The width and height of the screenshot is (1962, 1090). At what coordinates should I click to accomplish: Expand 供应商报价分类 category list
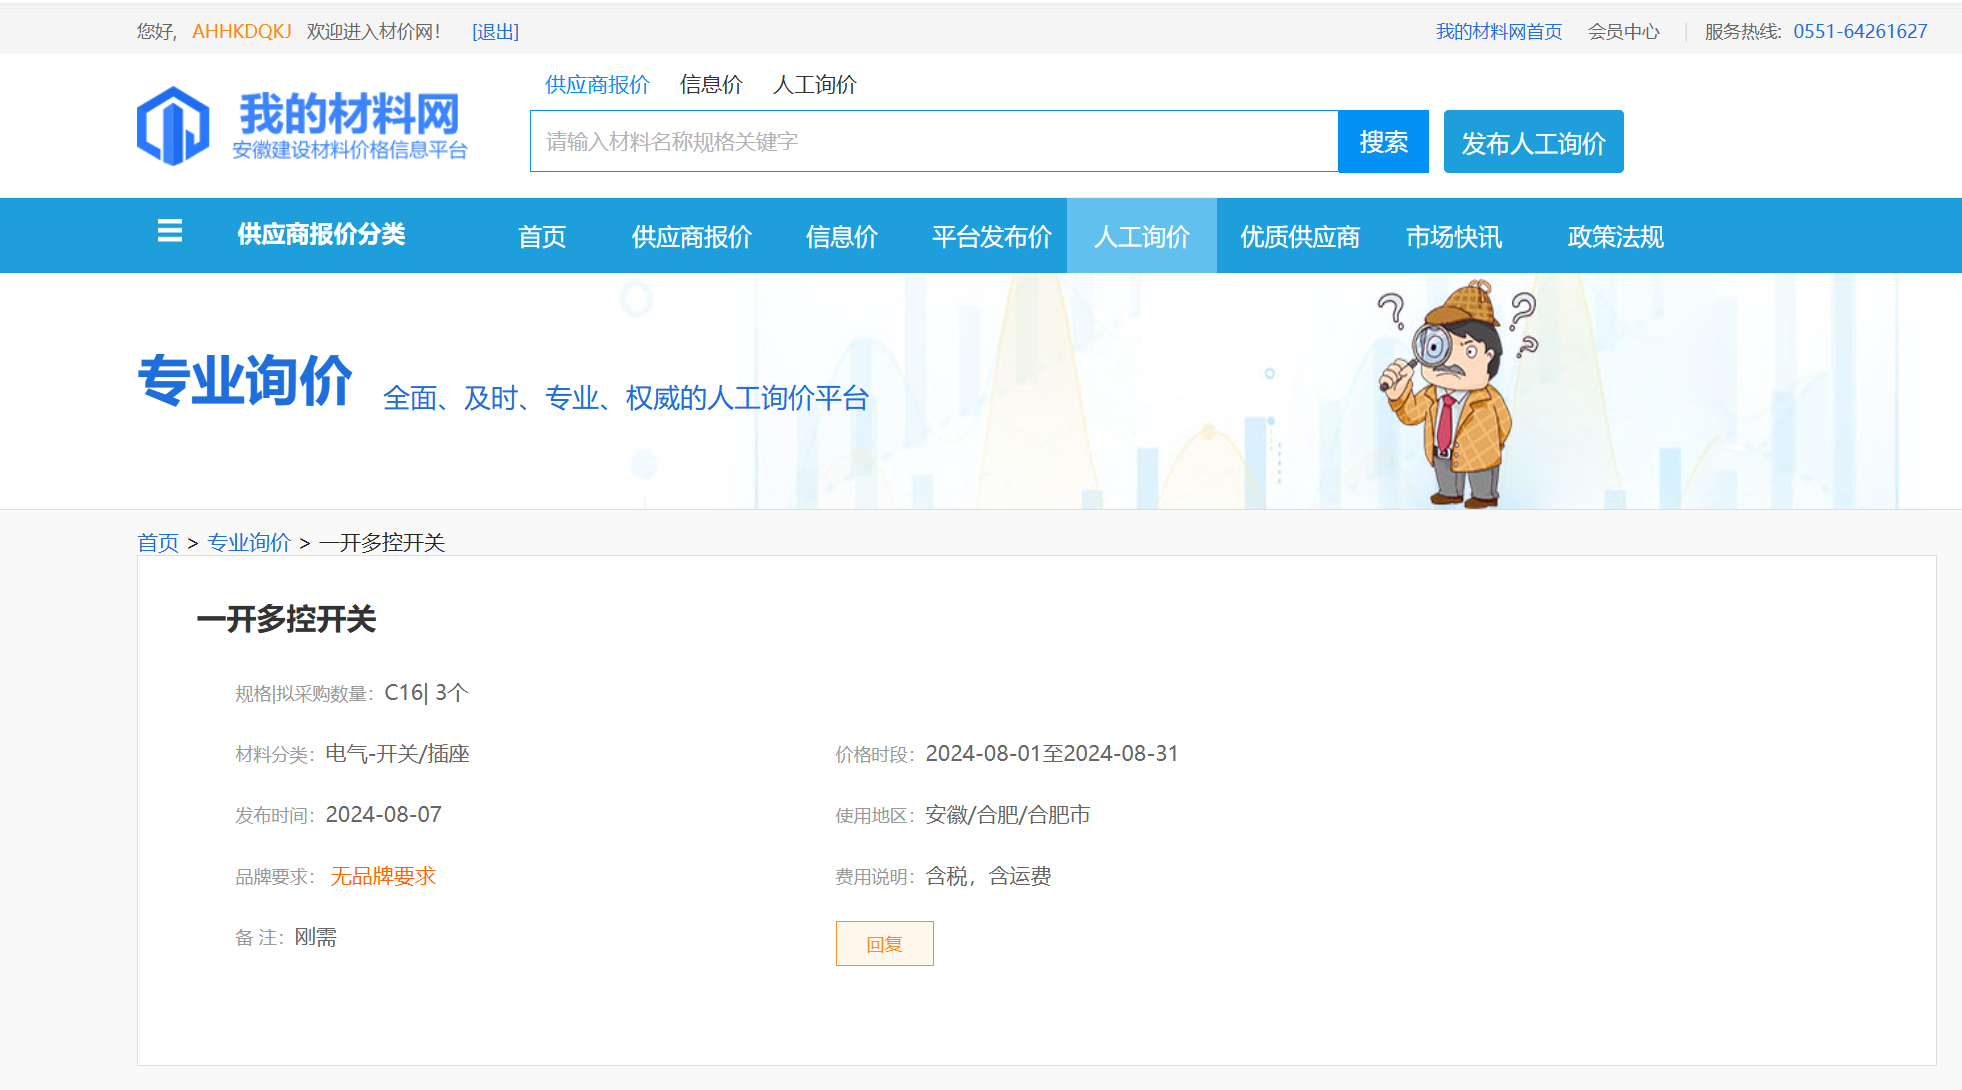(321, 235)
